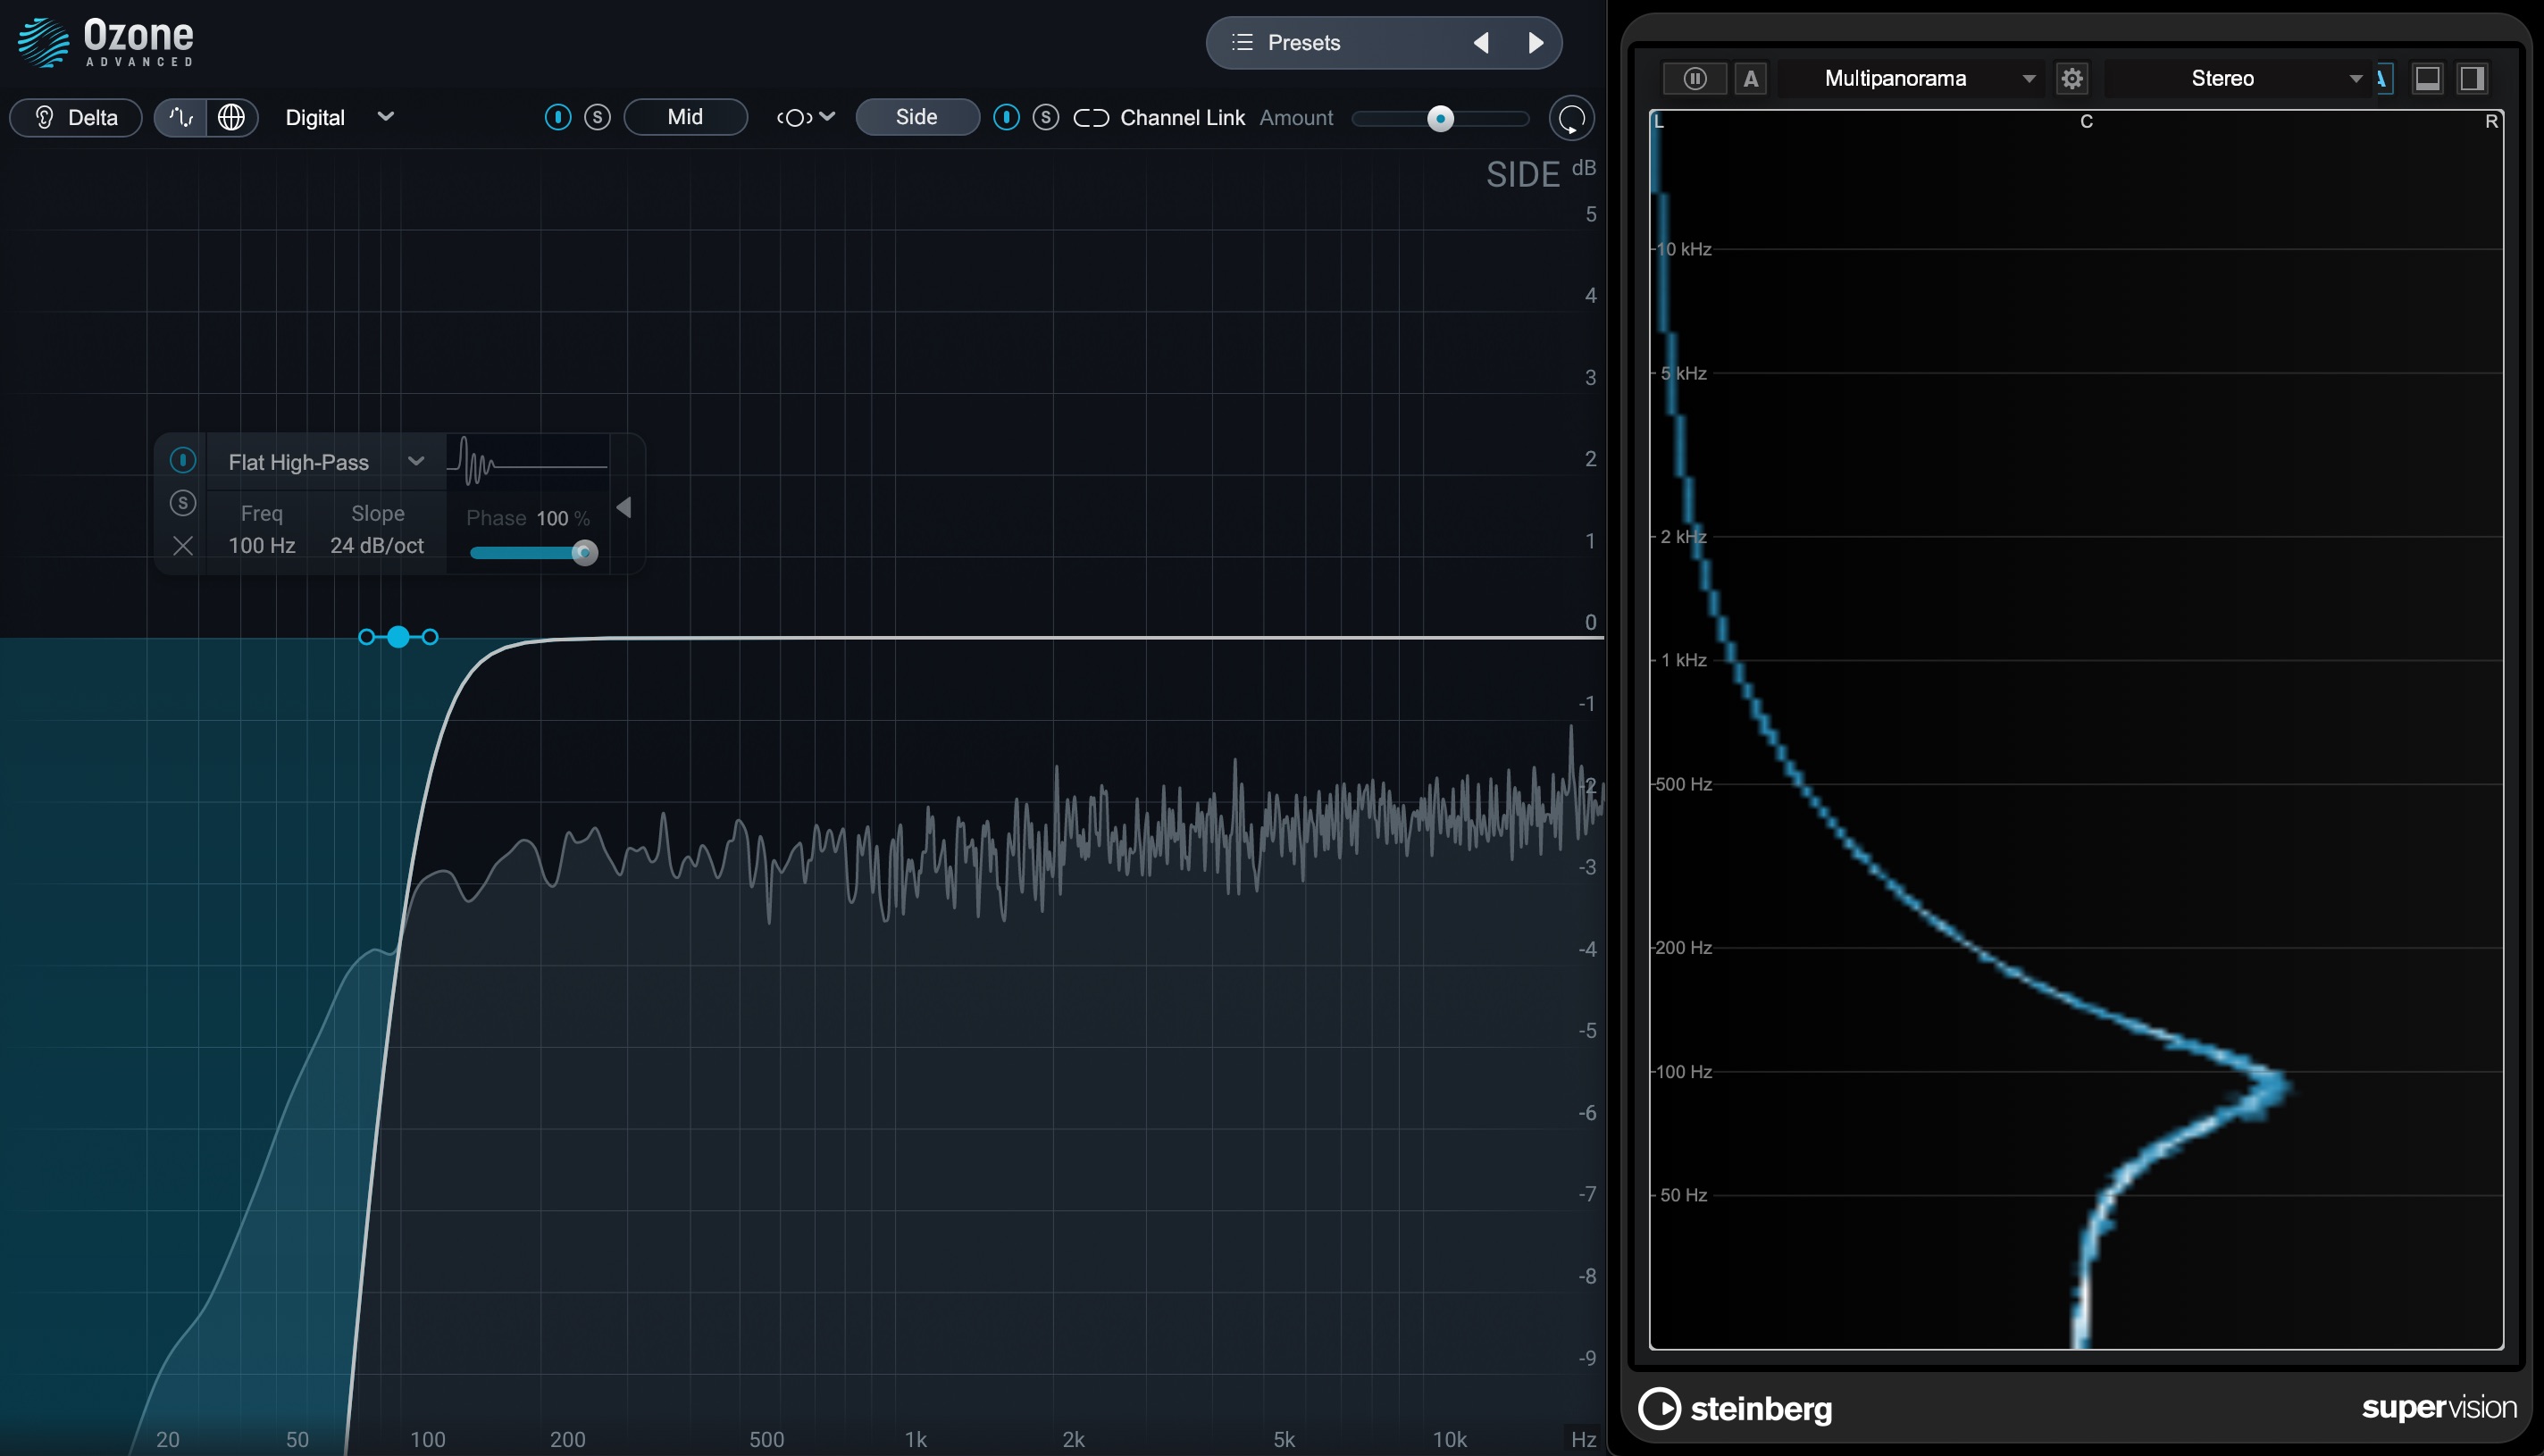The height and width of the screenshot is (1456, 2544).
Task: Click the Steinberg logo
Action: click(x=1736, y=1409)
